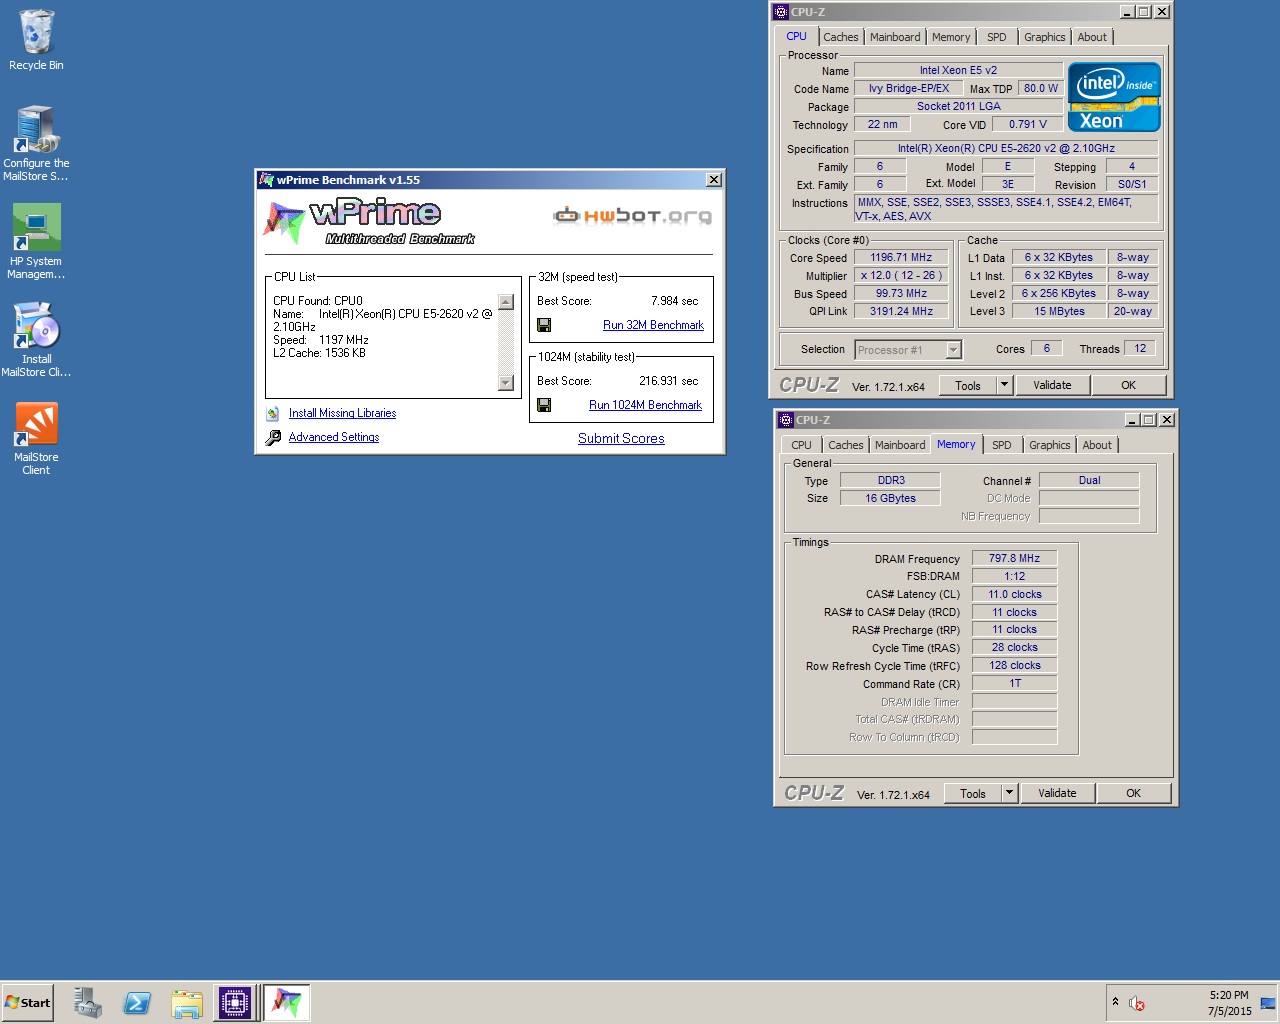Click the Advanced Settings wrench icon
This screenshot has height=1024, width=1280.
[273, 437]
